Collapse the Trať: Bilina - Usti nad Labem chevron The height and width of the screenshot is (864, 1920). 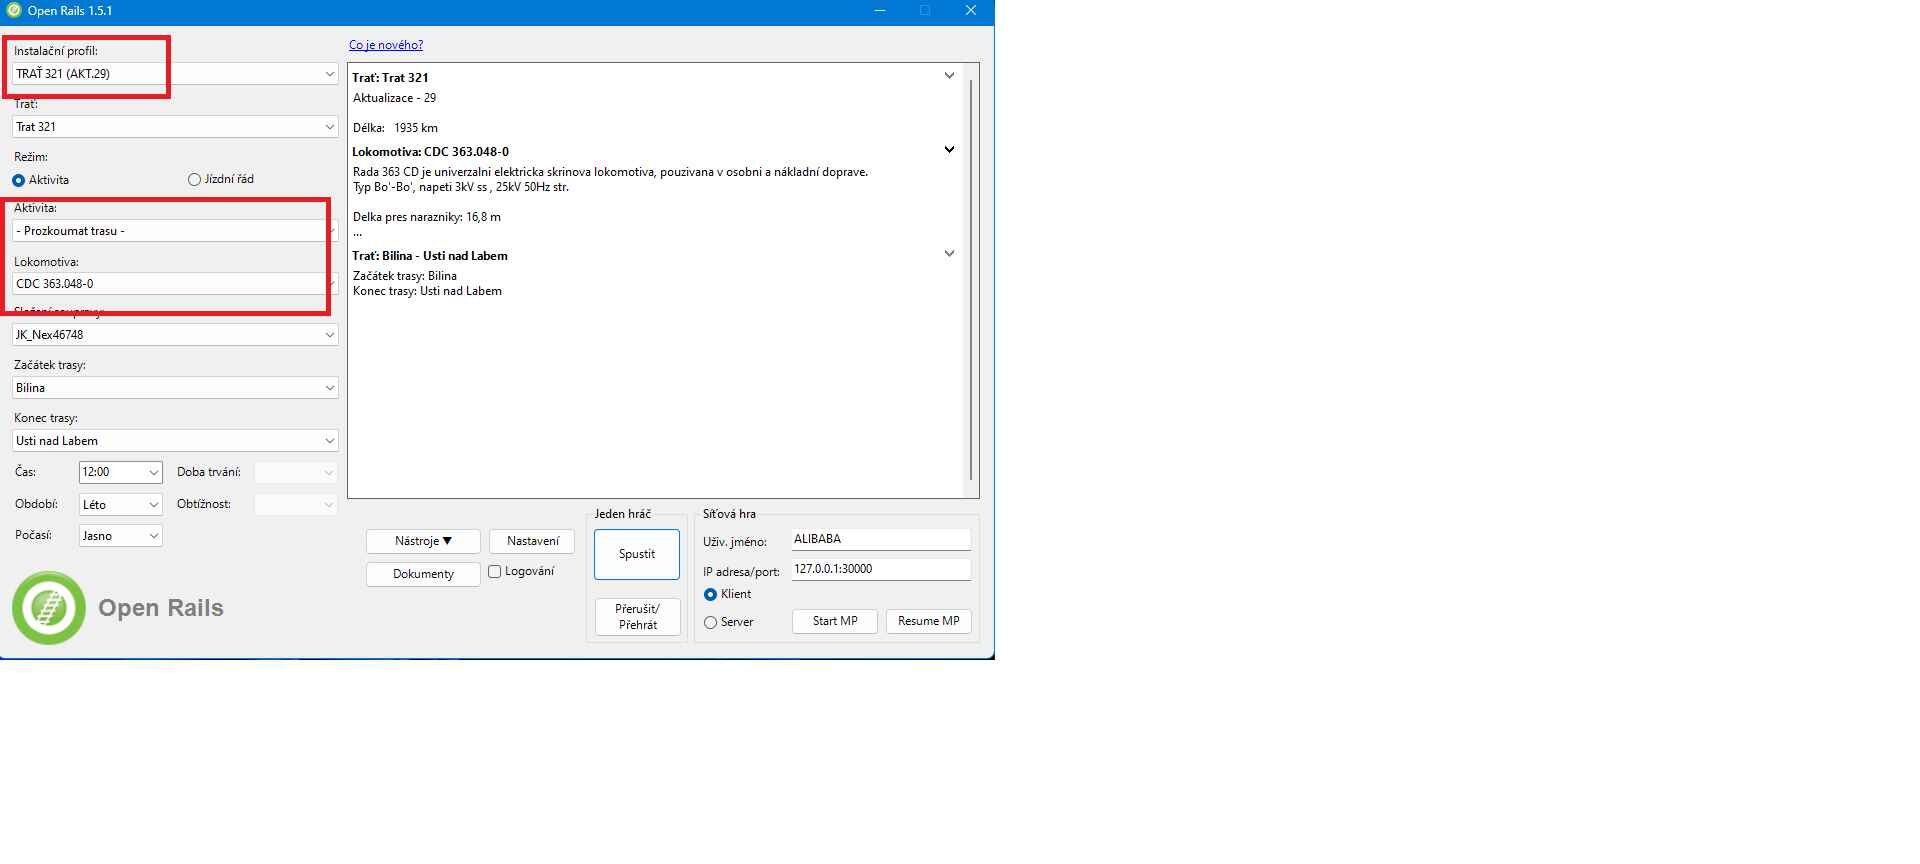[x=949, y=254]
